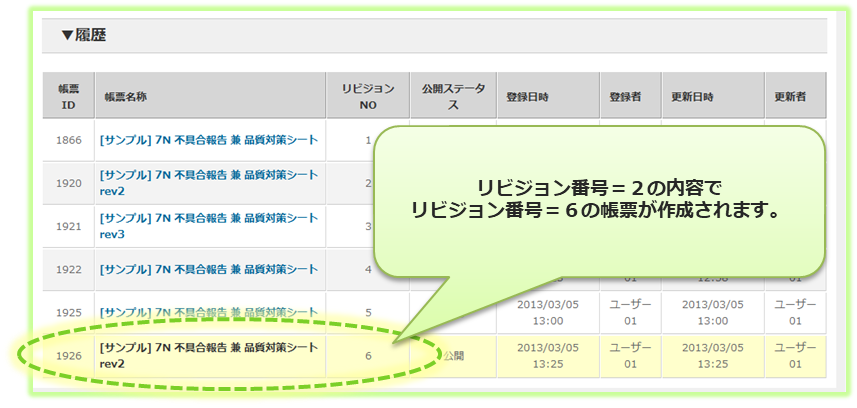Click the リビジョンNO column header
857x408 pixels.
367,97
